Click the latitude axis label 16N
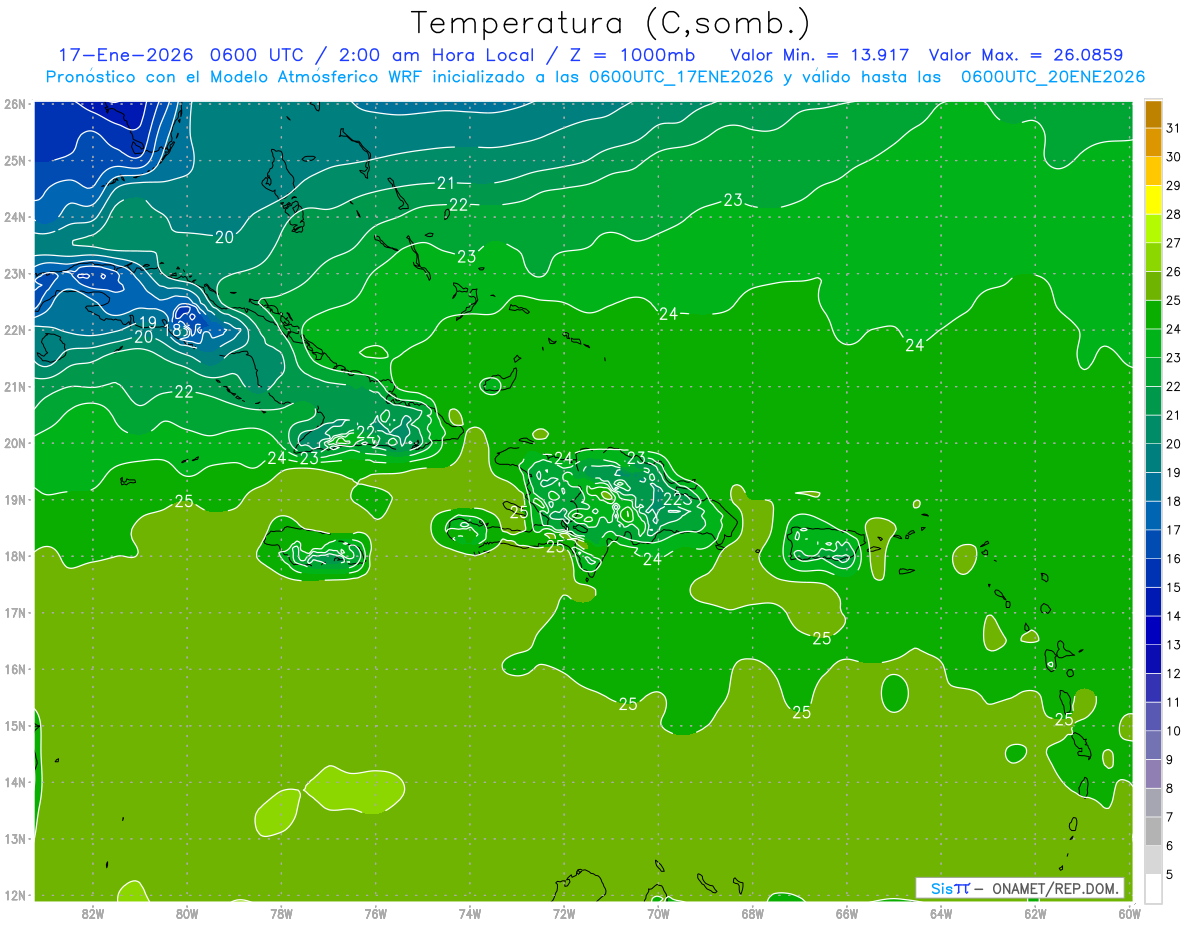The height and width of the screenshot is (927, 1200). click(x=15, y=669)
